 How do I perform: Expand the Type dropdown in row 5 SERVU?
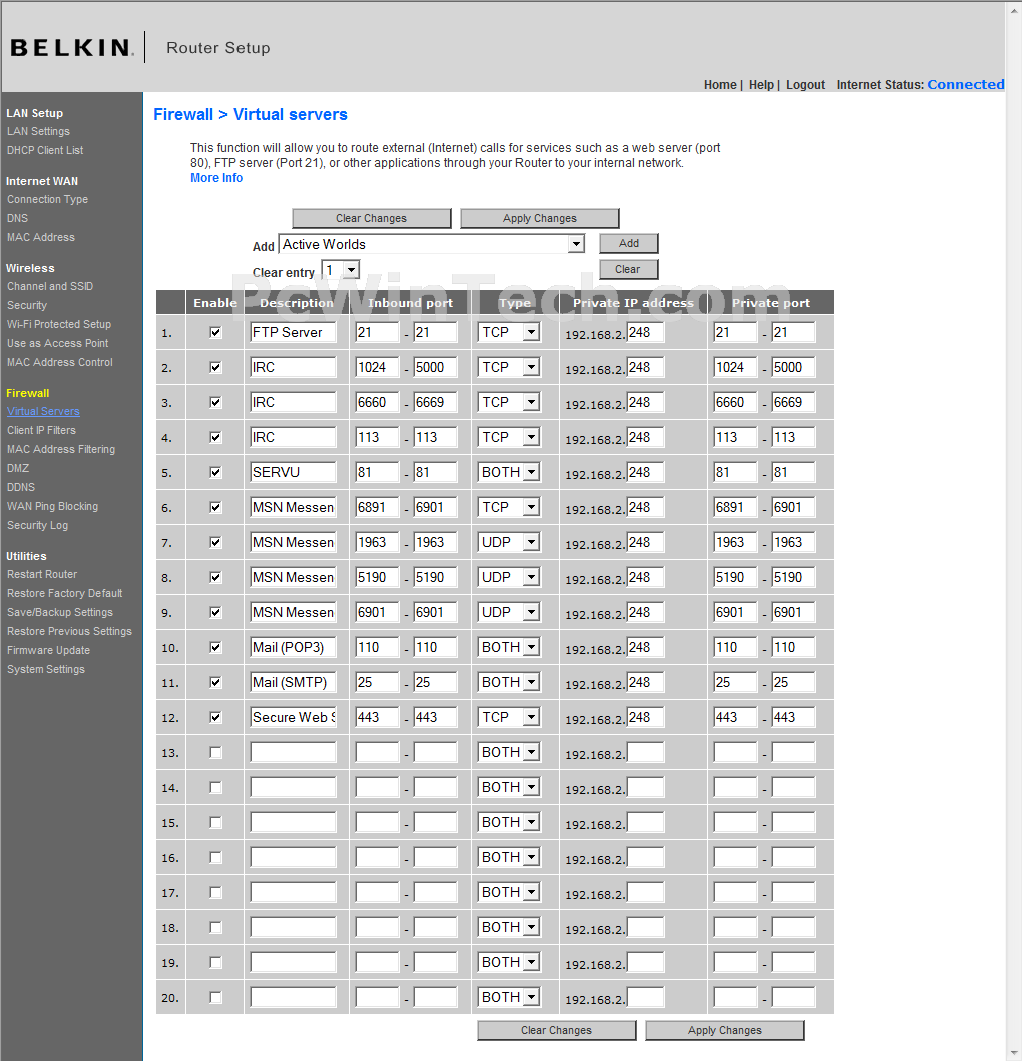(509, 472)
